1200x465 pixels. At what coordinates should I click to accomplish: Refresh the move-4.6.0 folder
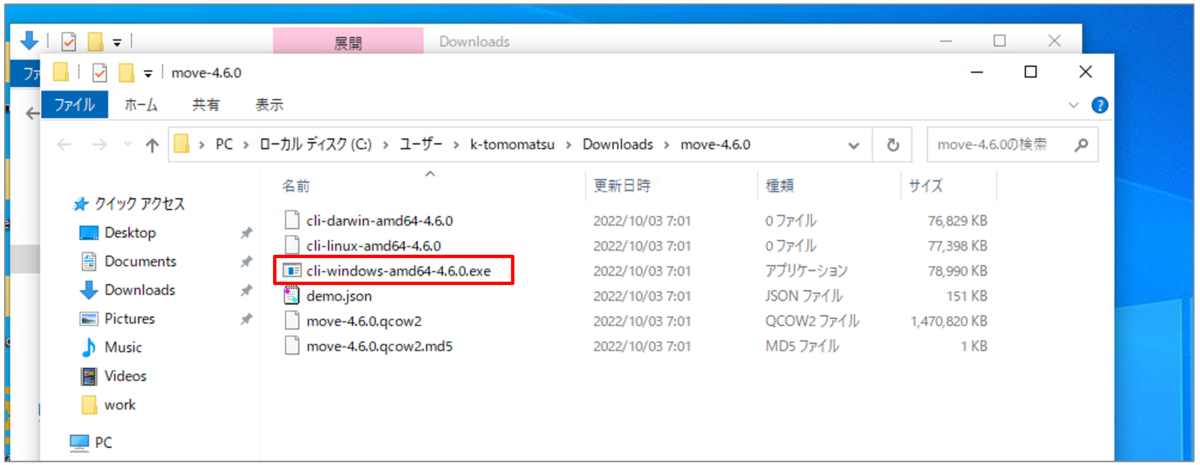[x=893, y=145]
